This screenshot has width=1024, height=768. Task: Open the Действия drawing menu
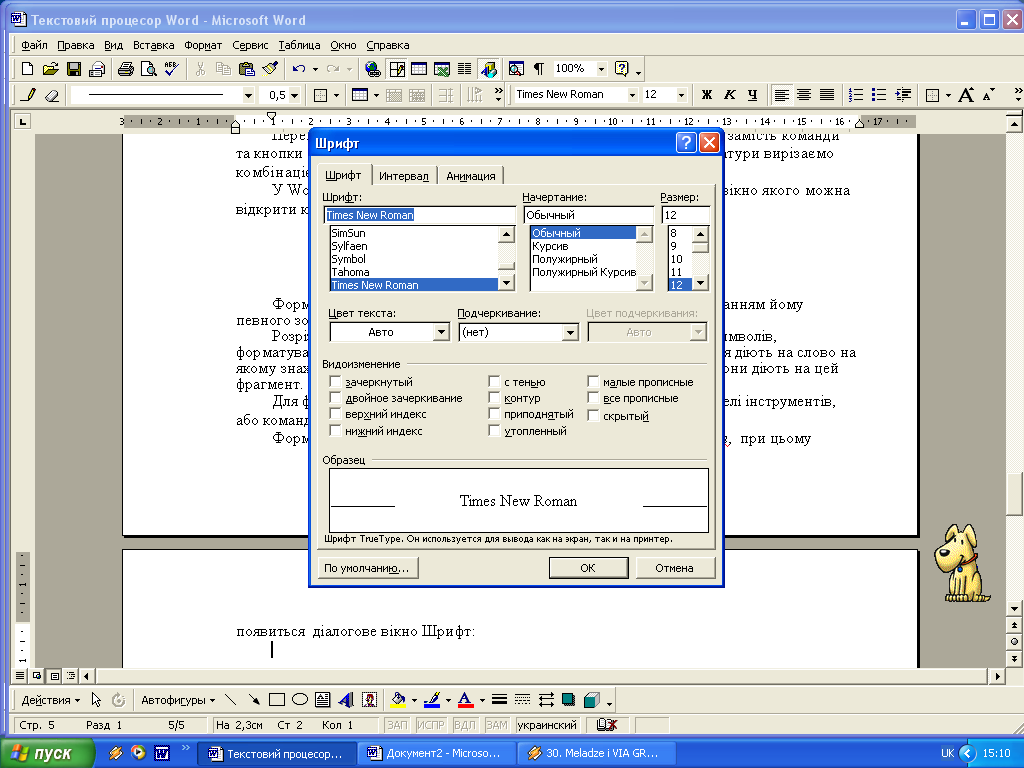(50, 700)
